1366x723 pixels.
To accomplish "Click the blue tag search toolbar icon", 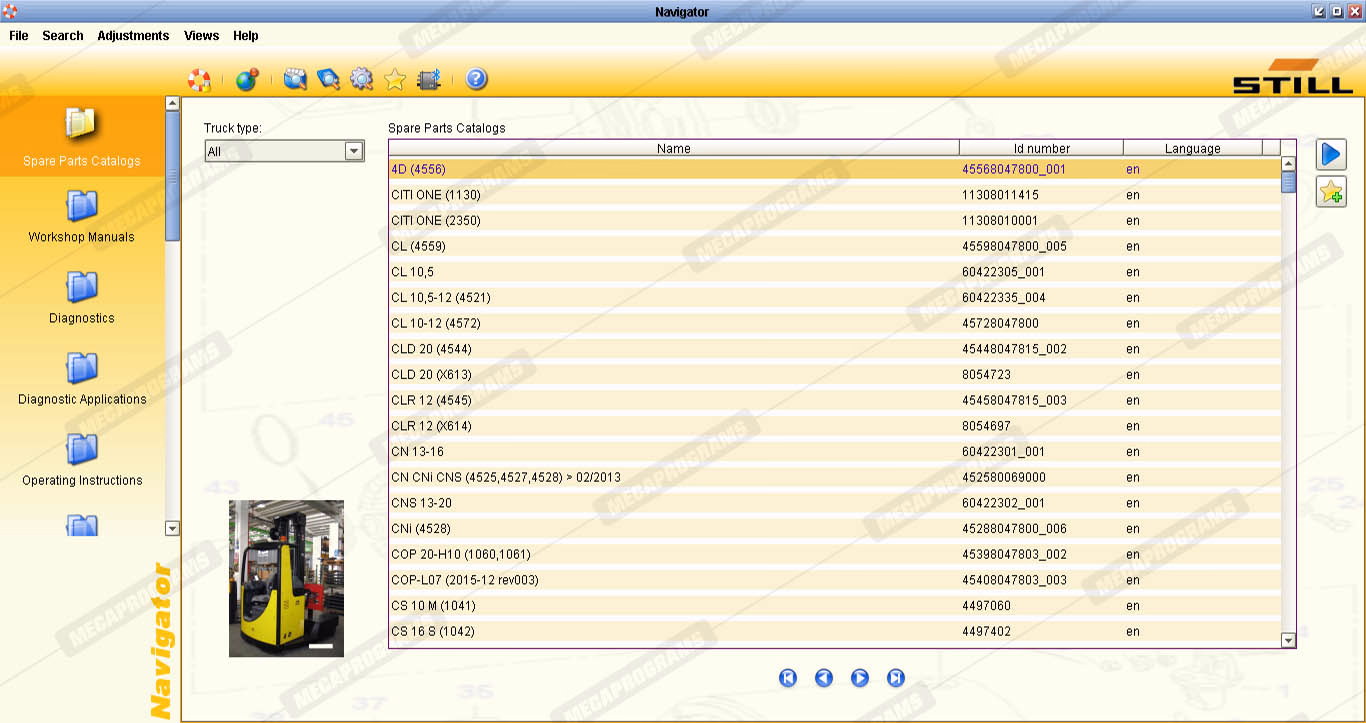I will coord(328,79).
